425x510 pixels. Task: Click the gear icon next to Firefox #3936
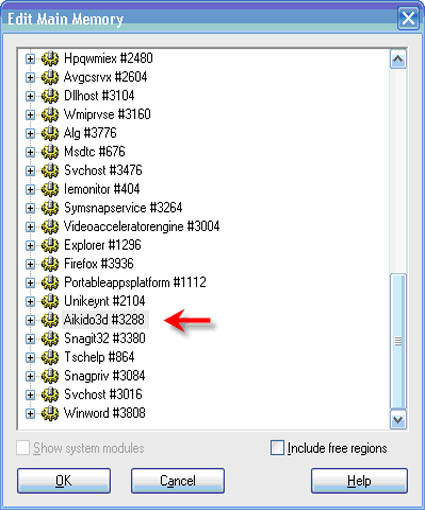[x=50, y=264]
